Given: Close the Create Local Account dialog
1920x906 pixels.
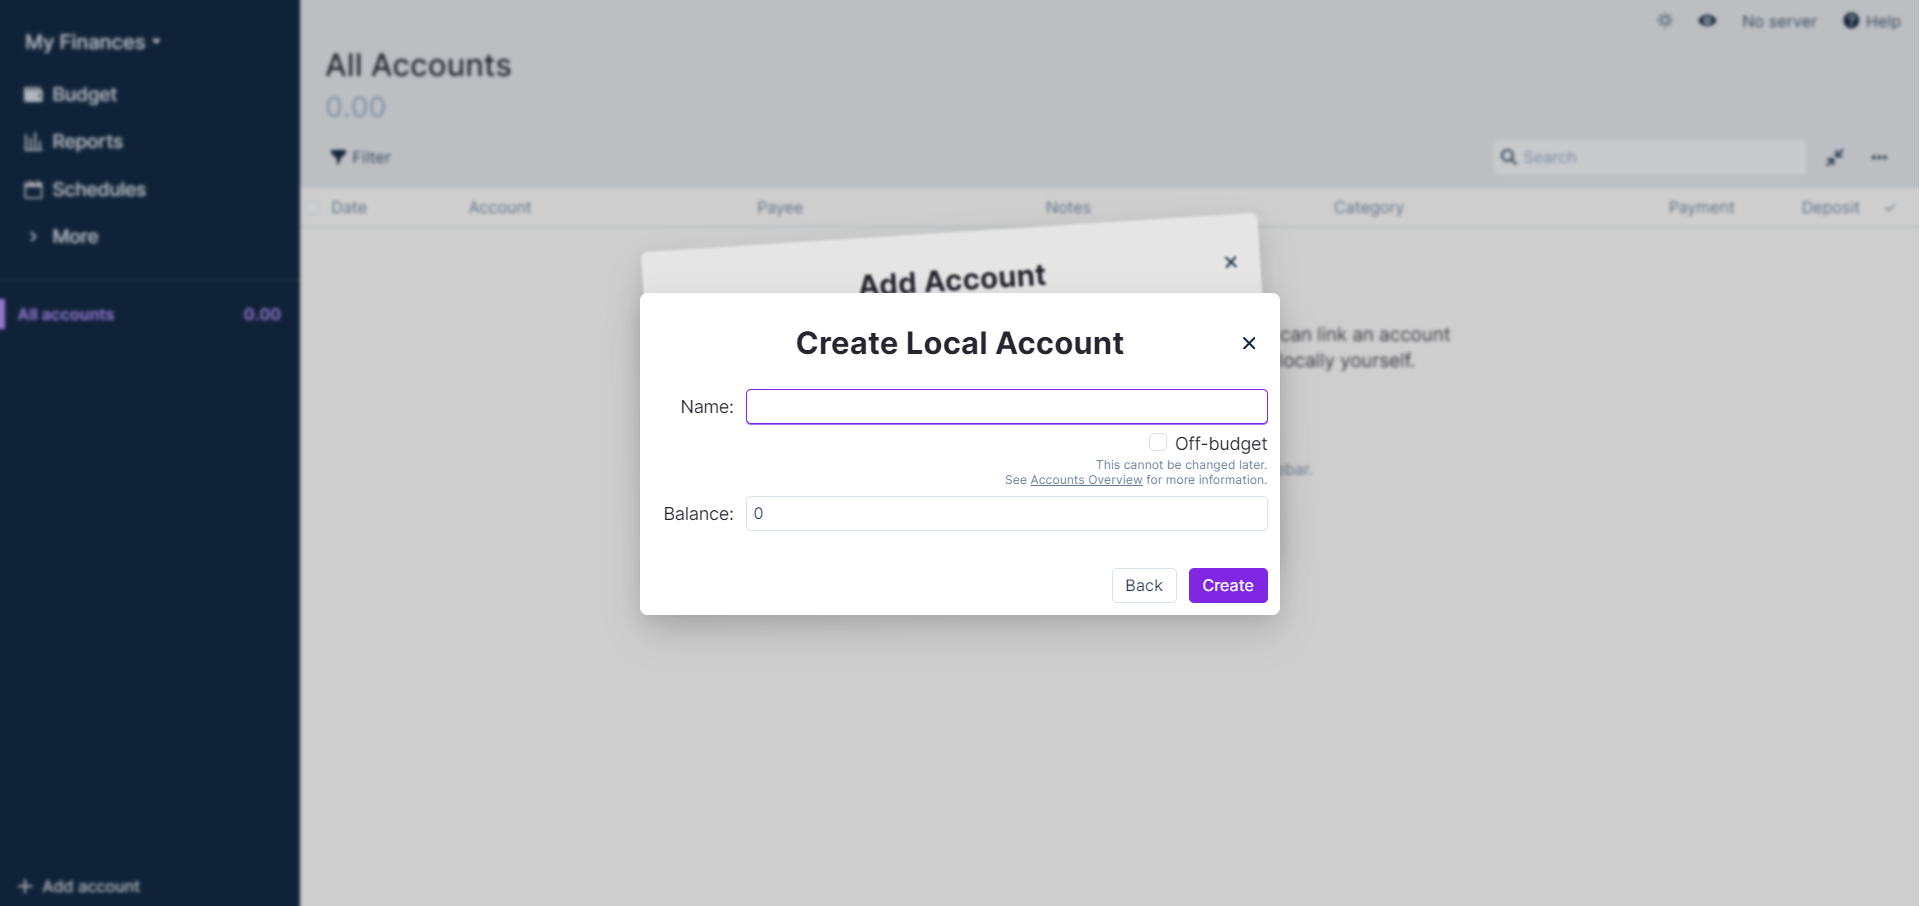Looking at the screenshot, I should tap(1249, 343).
